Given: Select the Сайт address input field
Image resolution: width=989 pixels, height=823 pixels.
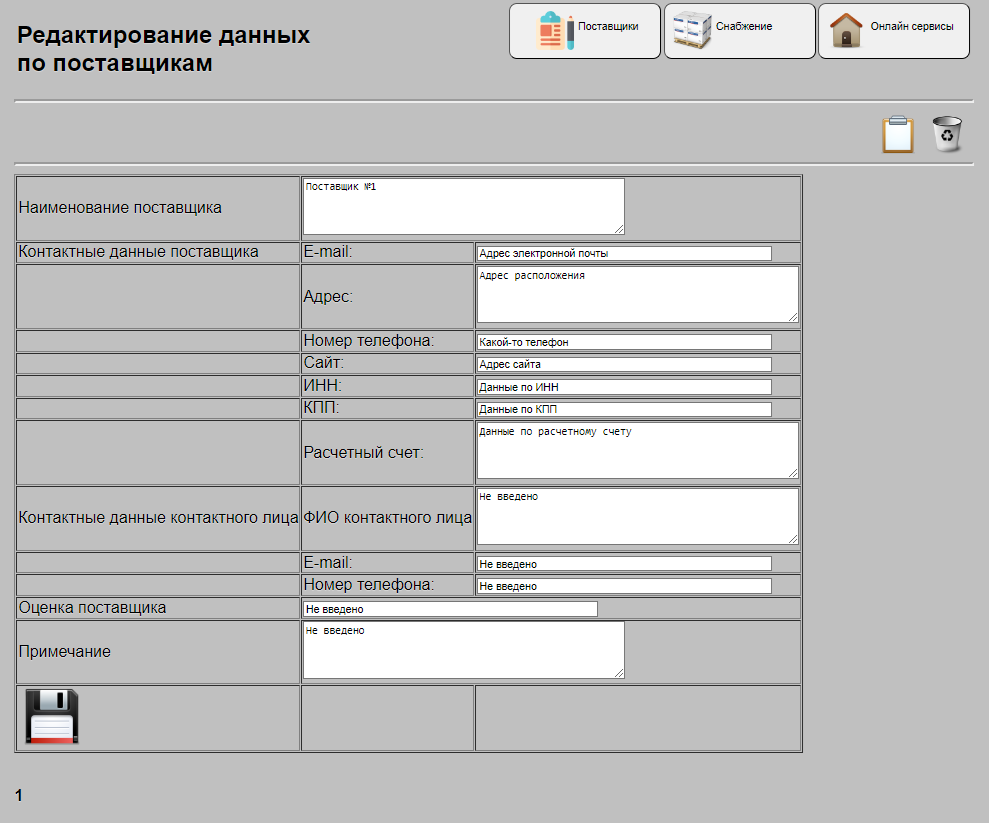Looking at the screenshot, I should pyautogui.click(x=623, y=364).
